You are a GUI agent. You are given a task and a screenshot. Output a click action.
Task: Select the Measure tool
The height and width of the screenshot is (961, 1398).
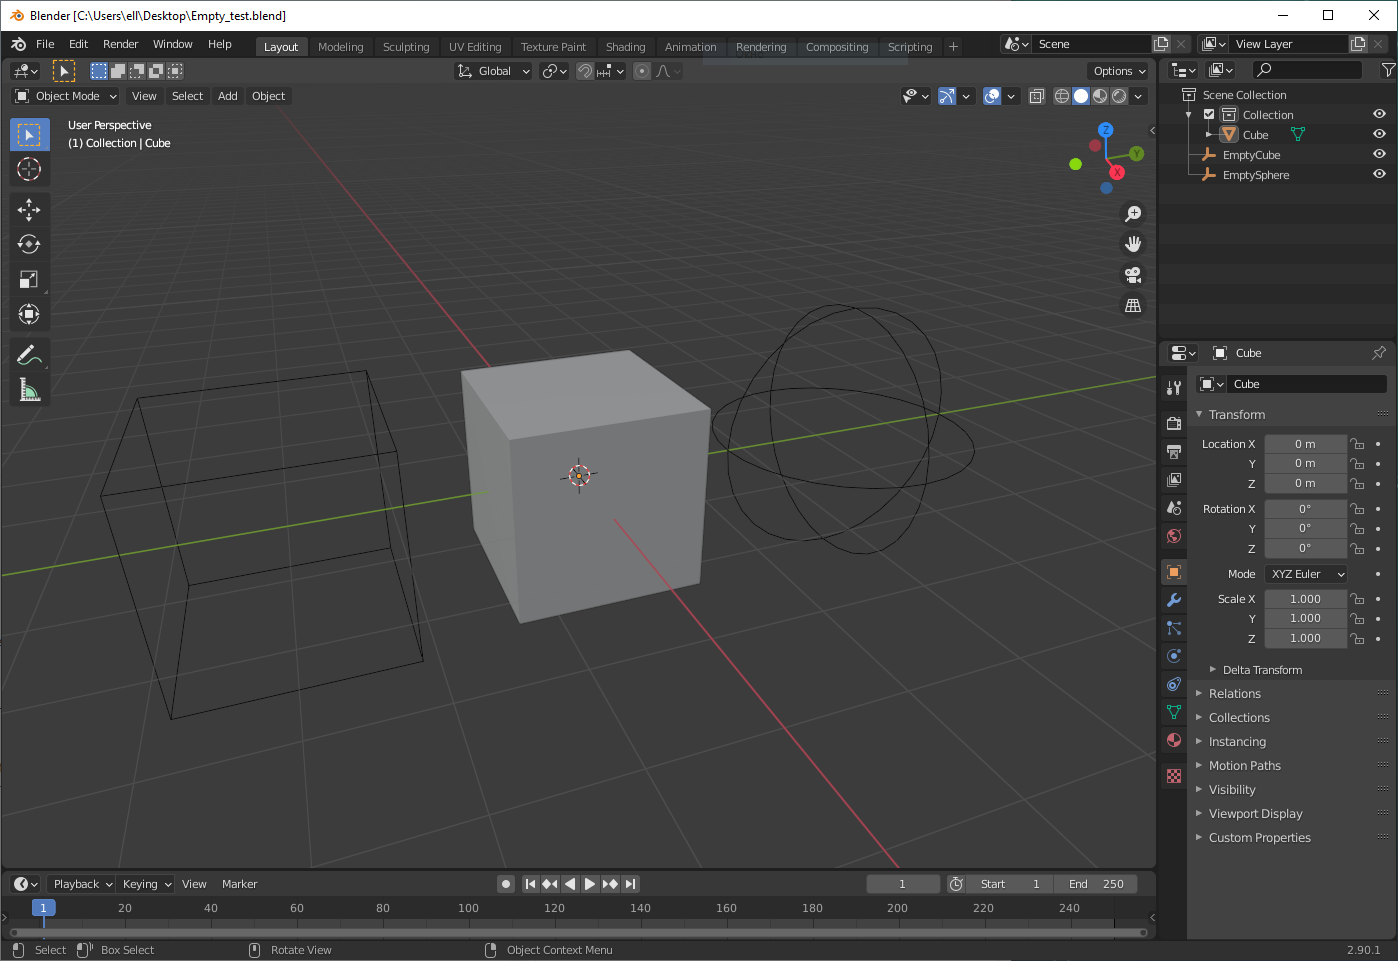pos(29,389)
